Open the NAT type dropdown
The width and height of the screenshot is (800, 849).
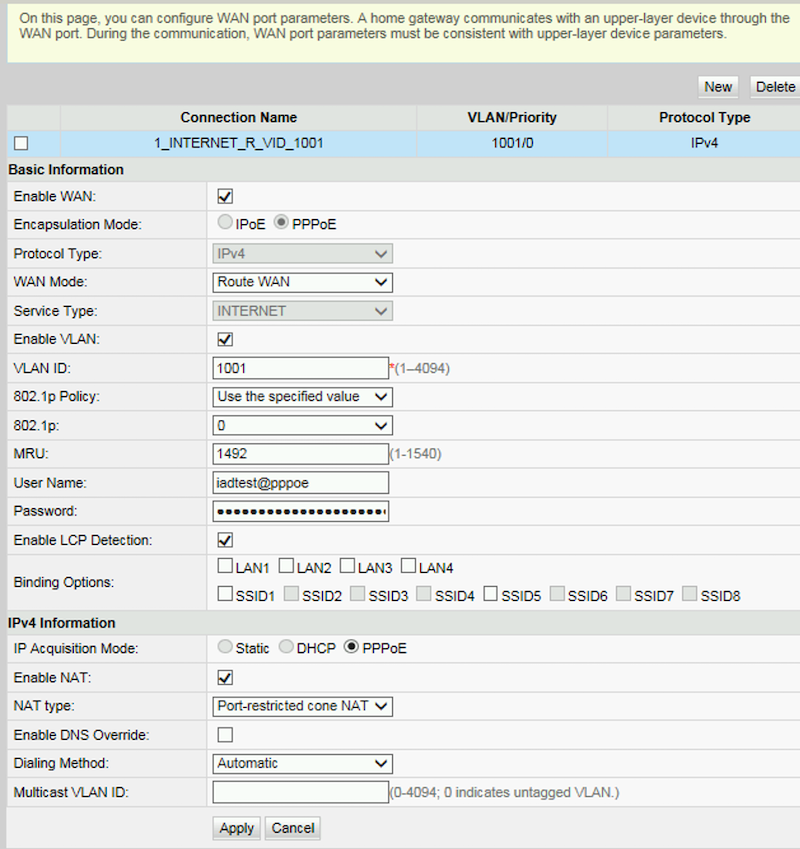303,706
